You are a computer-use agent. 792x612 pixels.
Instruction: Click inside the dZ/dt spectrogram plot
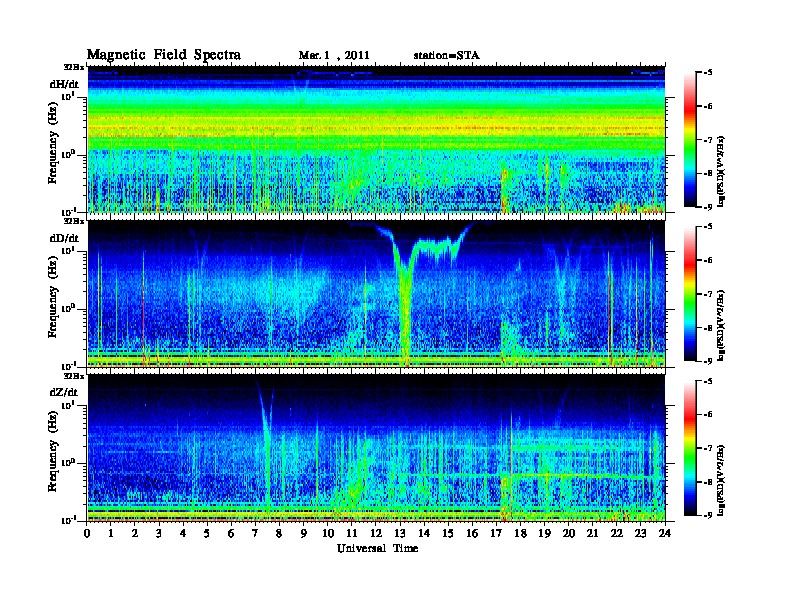[x=376, y=448]
